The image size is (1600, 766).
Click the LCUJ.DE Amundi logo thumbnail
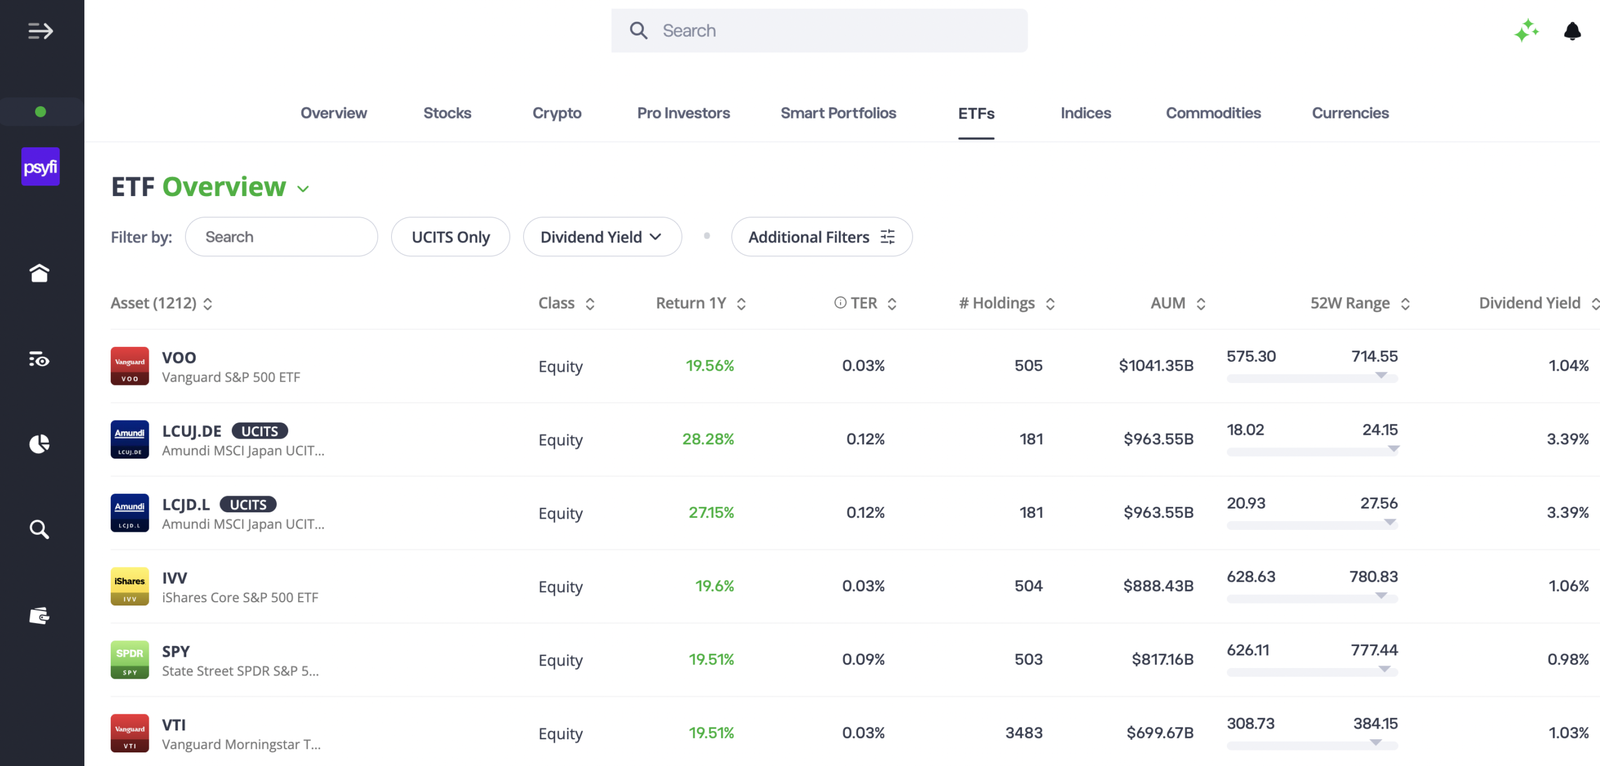pyautogui.click(x=130, y=439)
